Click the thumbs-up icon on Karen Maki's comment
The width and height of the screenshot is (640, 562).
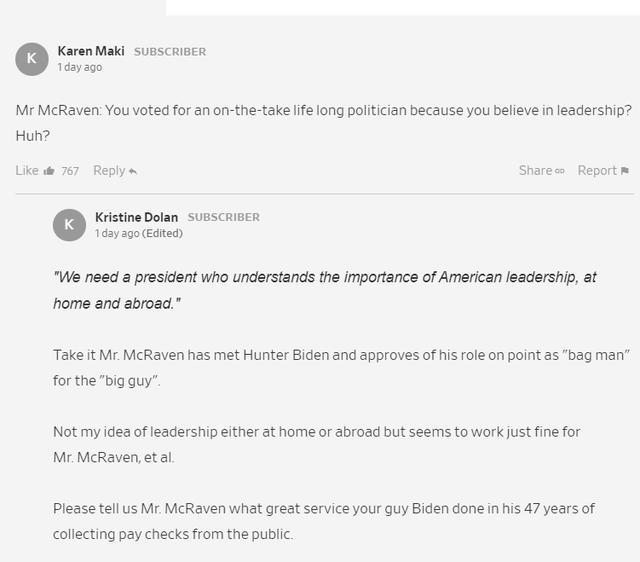[49, 171]
